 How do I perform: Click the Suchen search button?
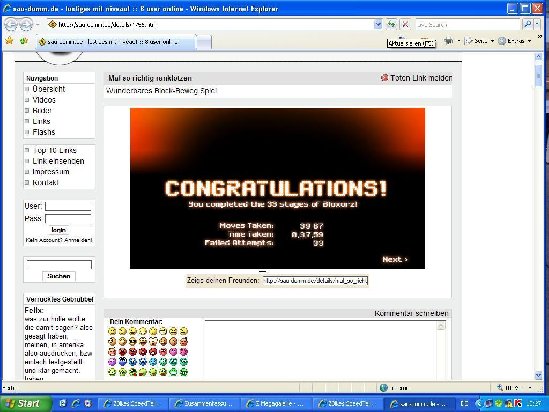point(59,276)
